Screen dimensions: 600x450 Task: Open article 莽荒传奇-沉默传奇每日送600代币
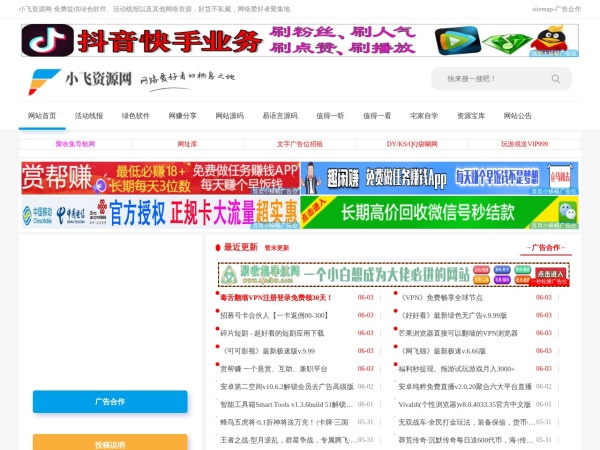click(x=466, y=440)
